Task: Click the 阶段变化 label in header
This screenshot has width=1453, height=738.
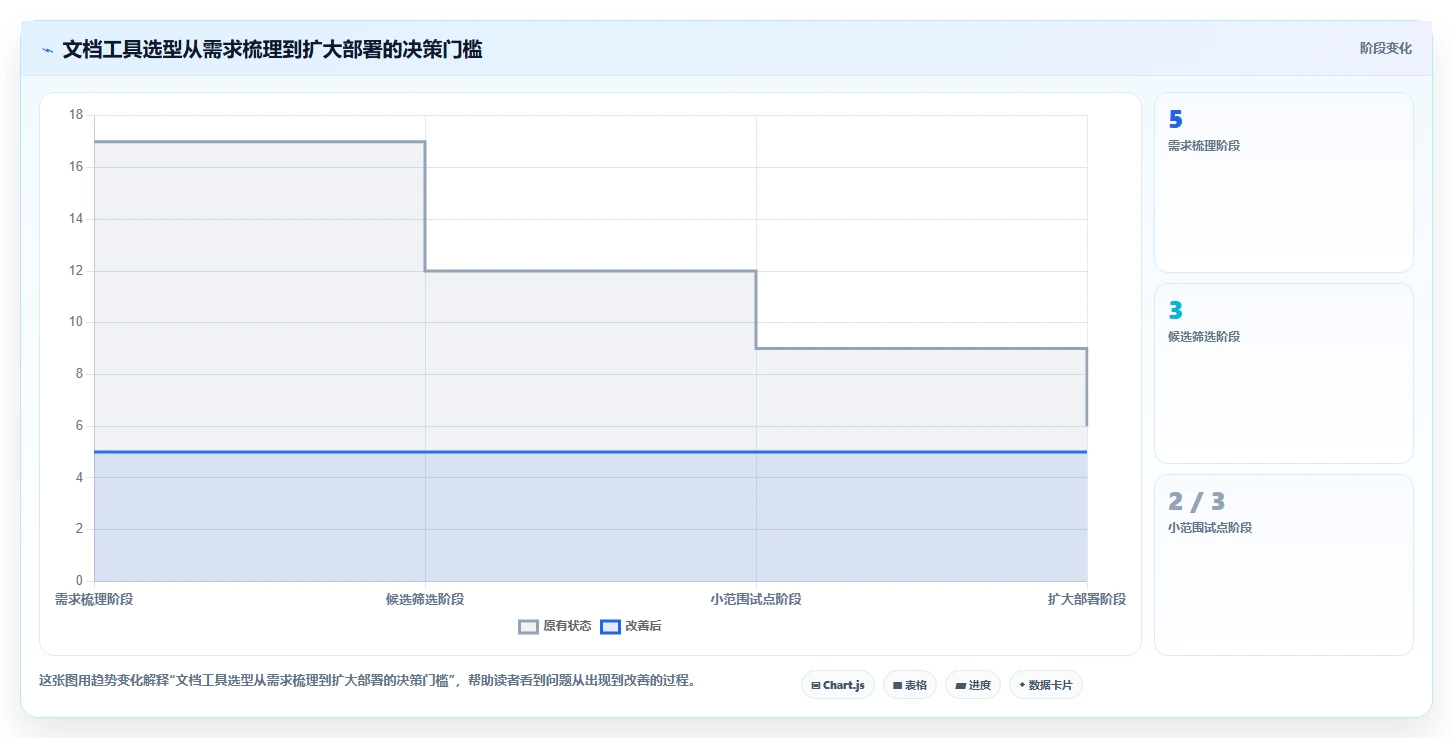Action: (1385, 48)
